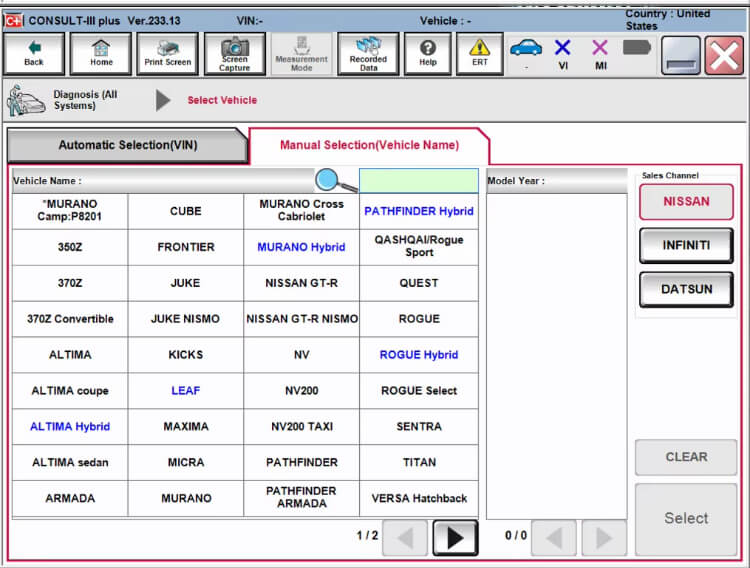Select ALTIMA coupe vehicle
Image resolution: width=750 pixels, height=568 pixels.
point(70,391)
